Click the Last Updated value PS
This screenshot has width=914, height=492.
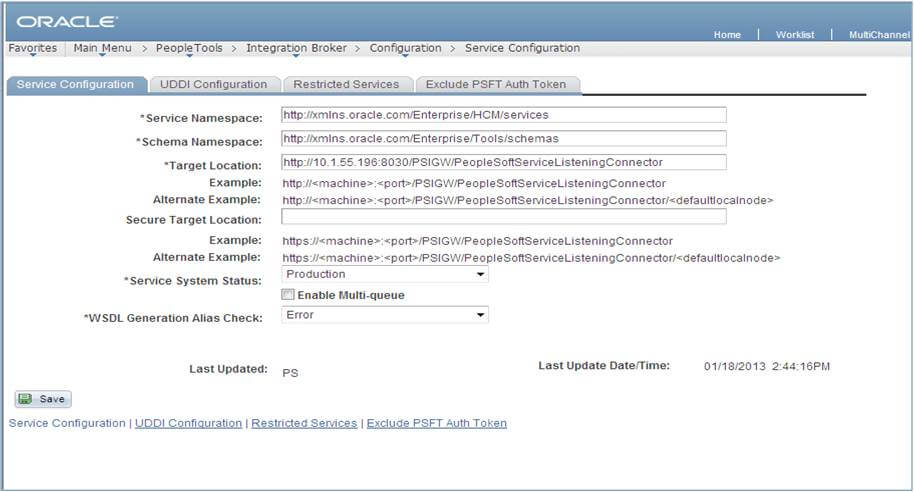[x=290, y=373]
